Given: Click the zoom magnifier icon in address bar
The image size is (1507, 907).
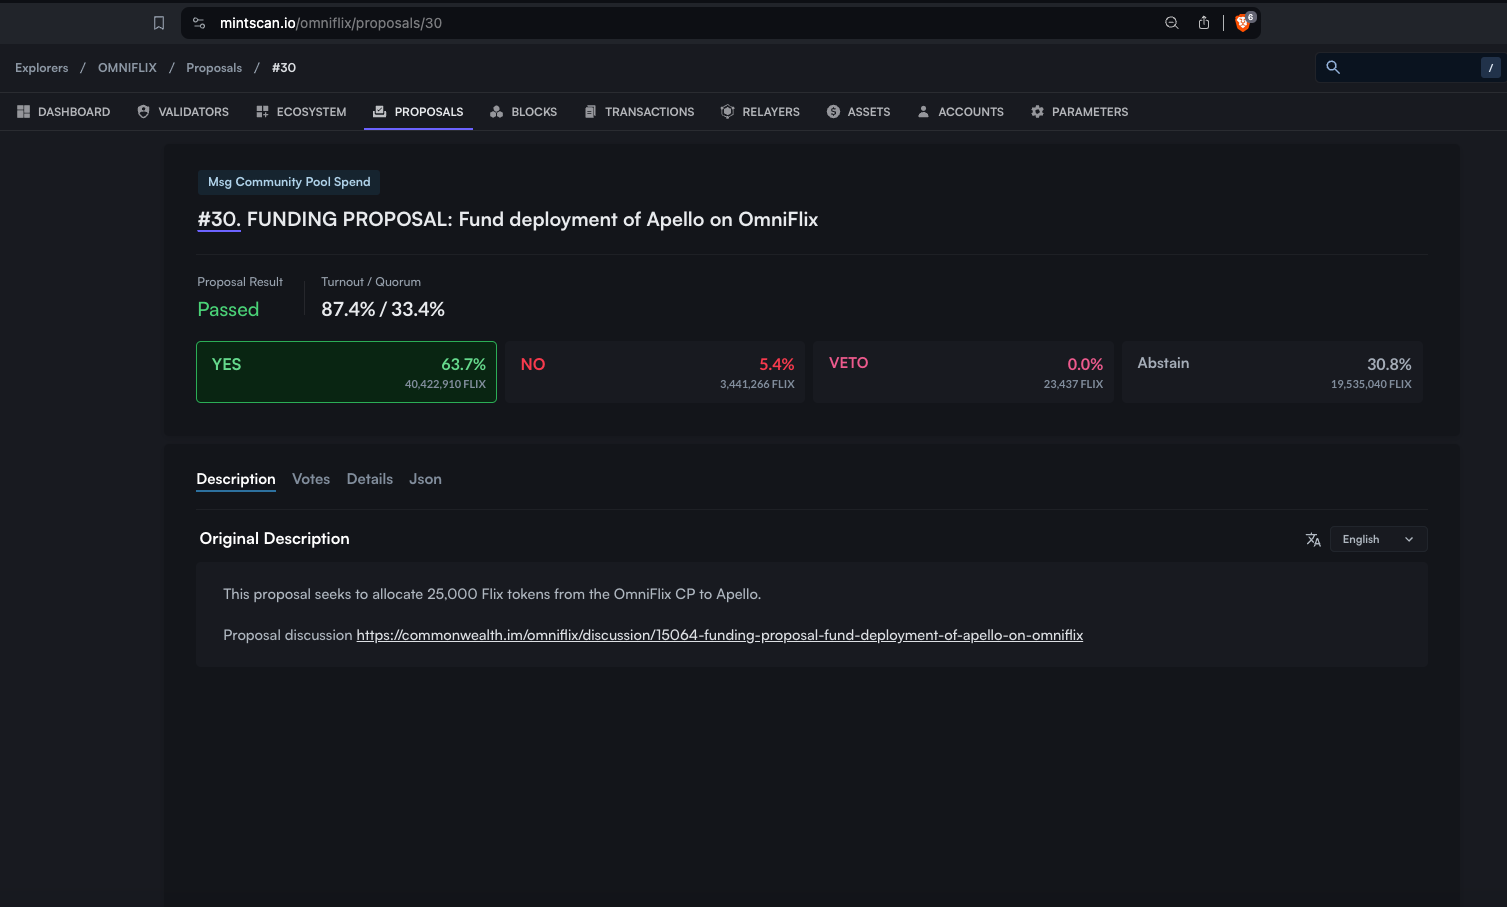Looking at the screenshot, I should point(1172,23).
